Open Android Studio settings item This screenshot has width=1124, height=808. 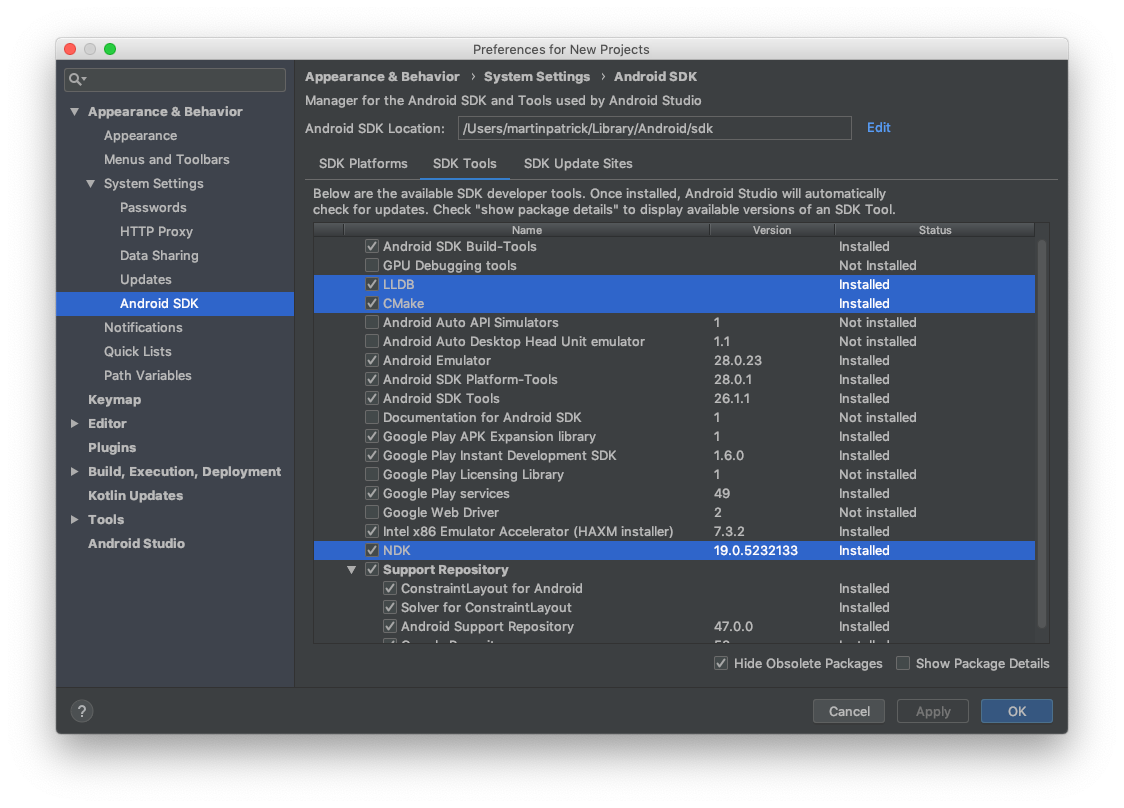[136, 543]
